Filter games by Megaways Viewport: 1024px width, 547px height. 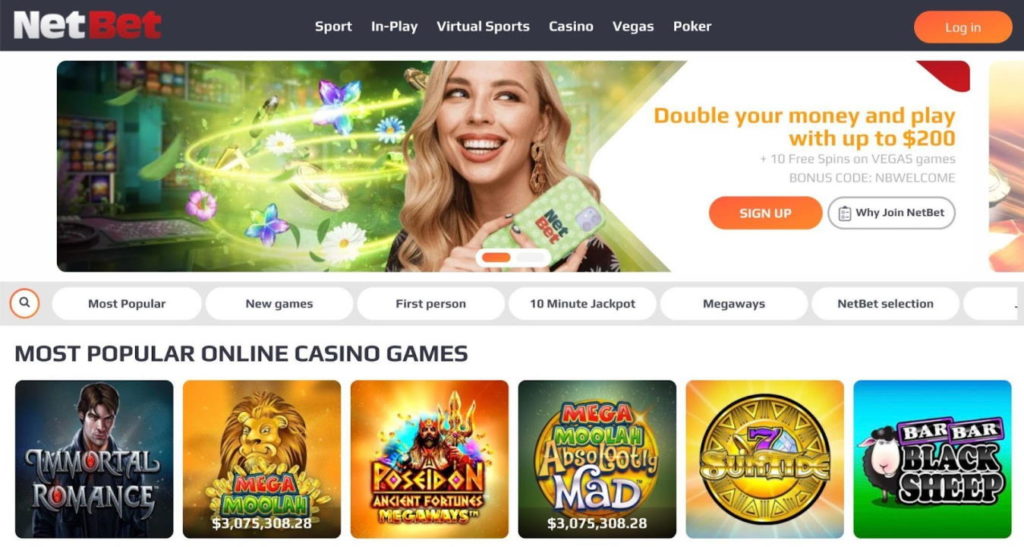click(734, 304)
